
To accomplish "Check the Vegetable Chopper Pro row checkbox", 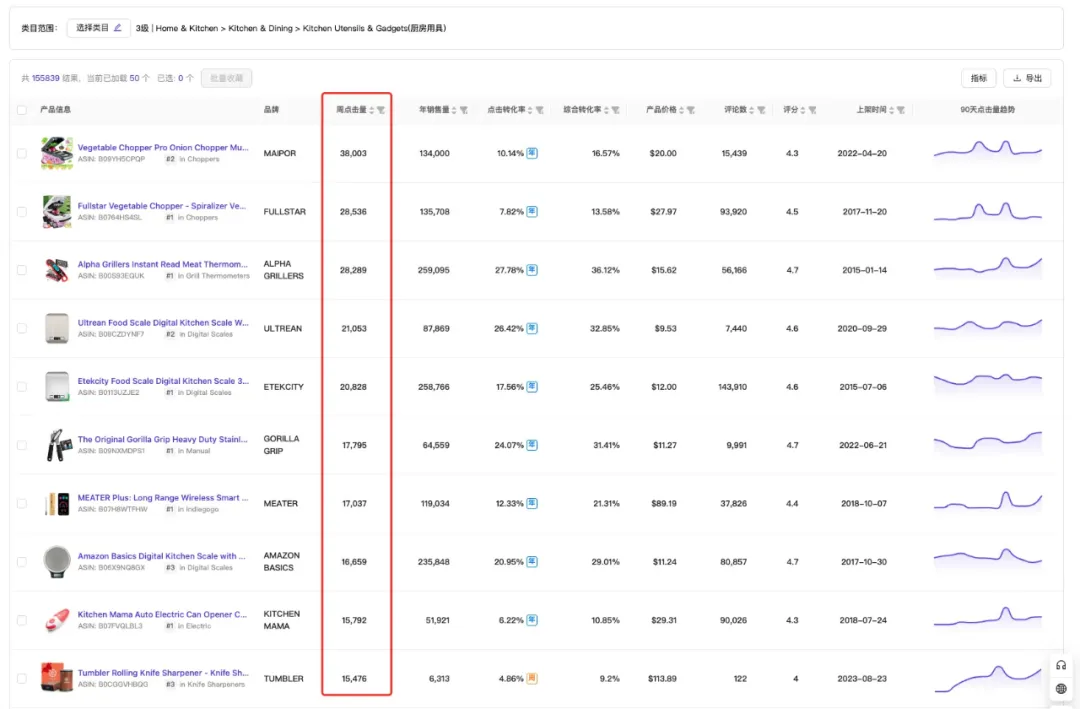I will (22, 154).
